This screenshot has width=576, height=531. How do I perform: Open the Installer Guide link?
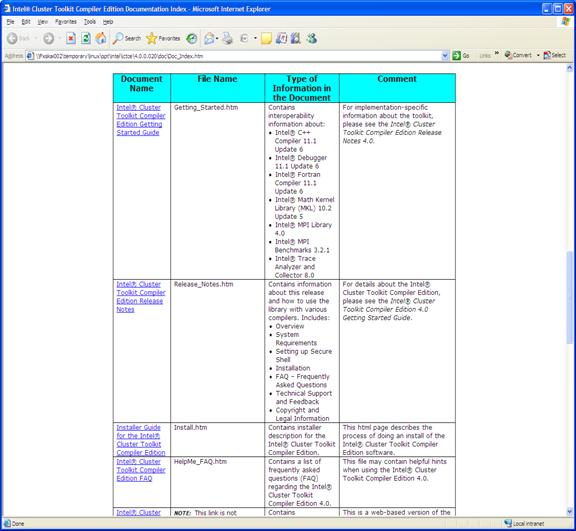(141, 440)
